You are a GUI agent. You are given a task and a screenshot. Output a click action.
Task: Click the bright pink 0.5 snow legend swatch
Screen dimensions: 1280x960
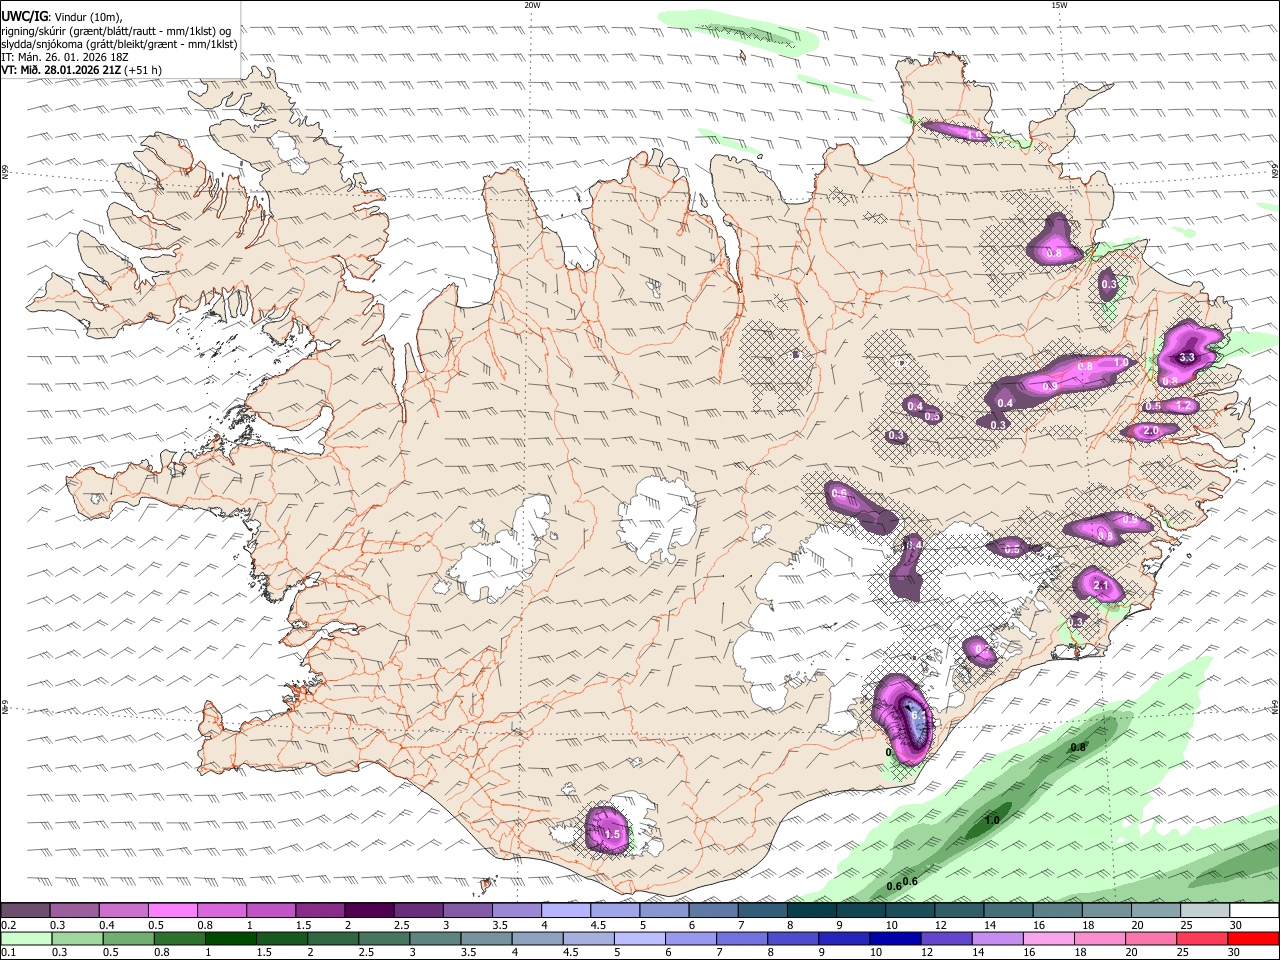[x=173, y=910]
